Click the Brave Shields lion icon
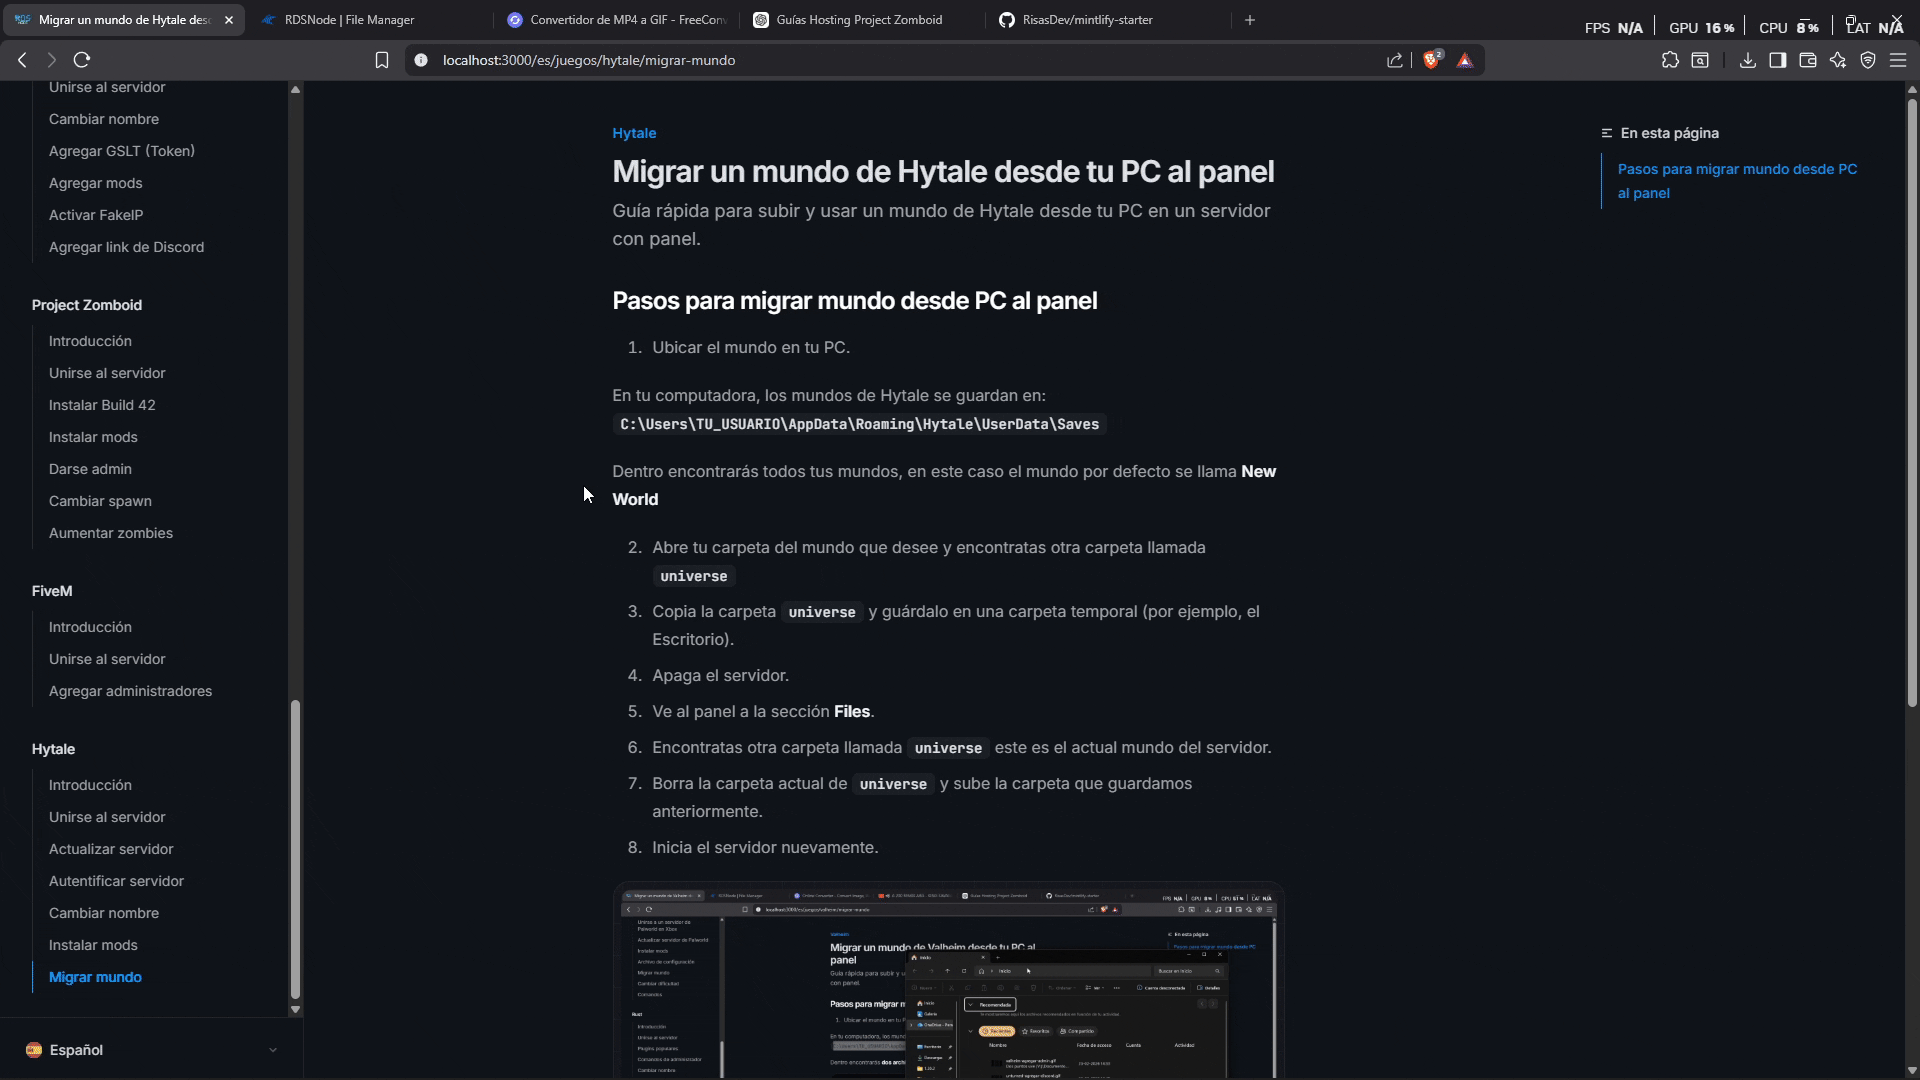The width and height of the screenshot is (1920, 1080). (1431, 60)
